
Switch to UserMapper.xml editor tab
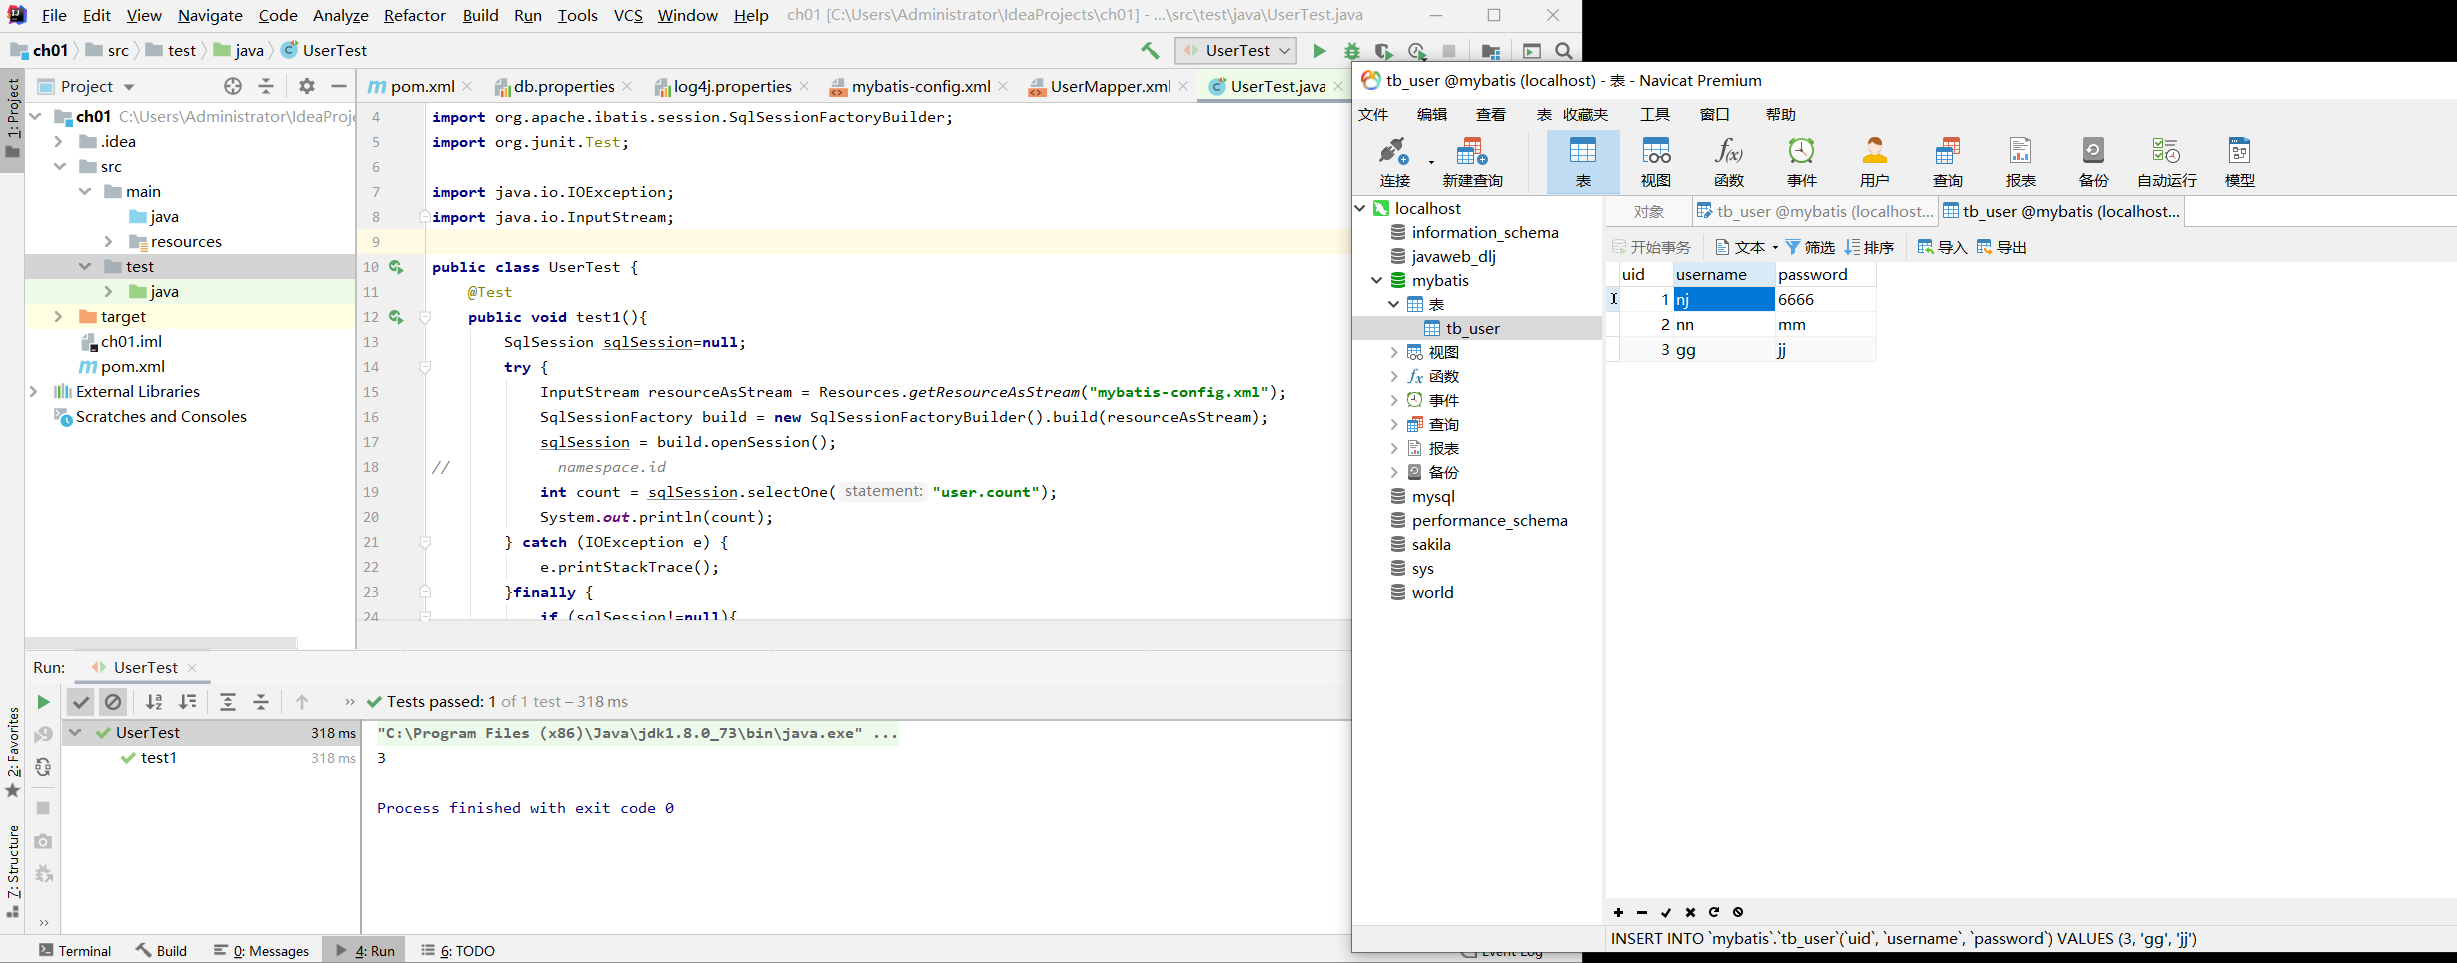click(1109, 86)
